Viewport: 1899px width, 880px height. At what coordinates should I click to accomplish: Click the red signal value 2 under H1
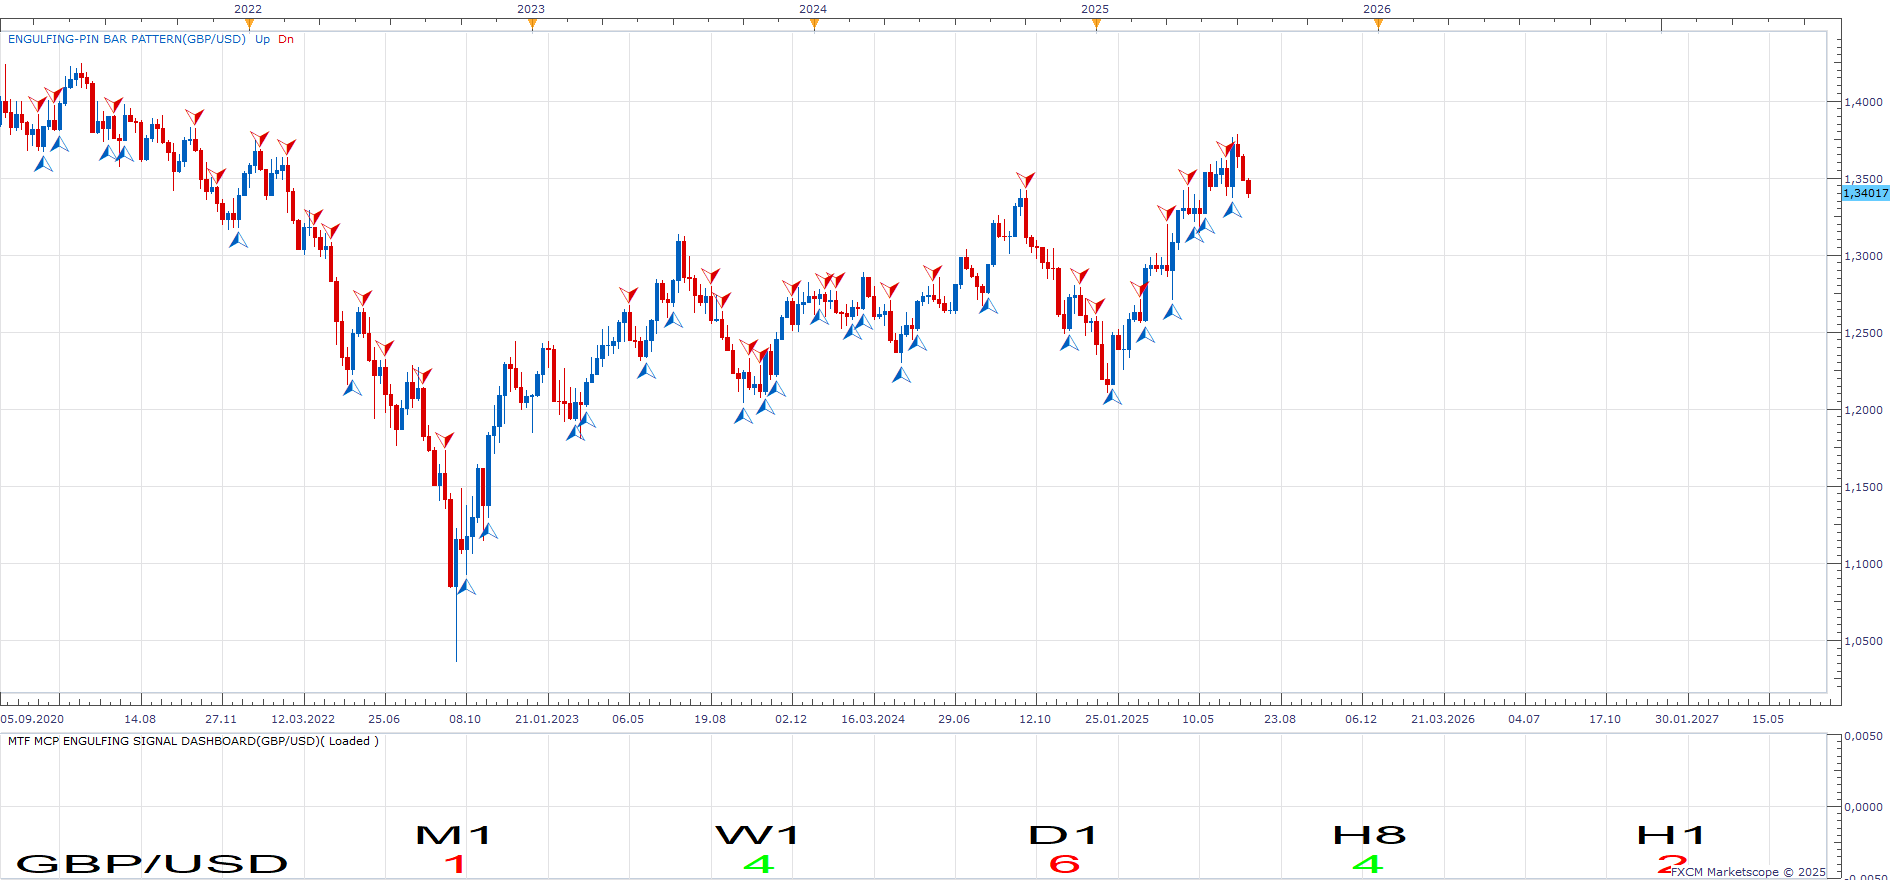pyautogui.click(x=1672, y=864)
